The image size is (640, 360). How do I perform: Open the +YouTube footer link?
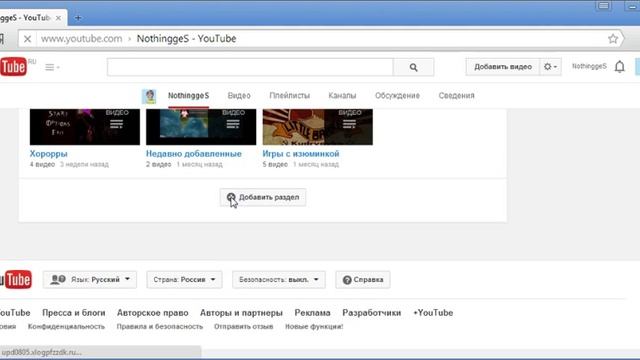tap(433, 313)
